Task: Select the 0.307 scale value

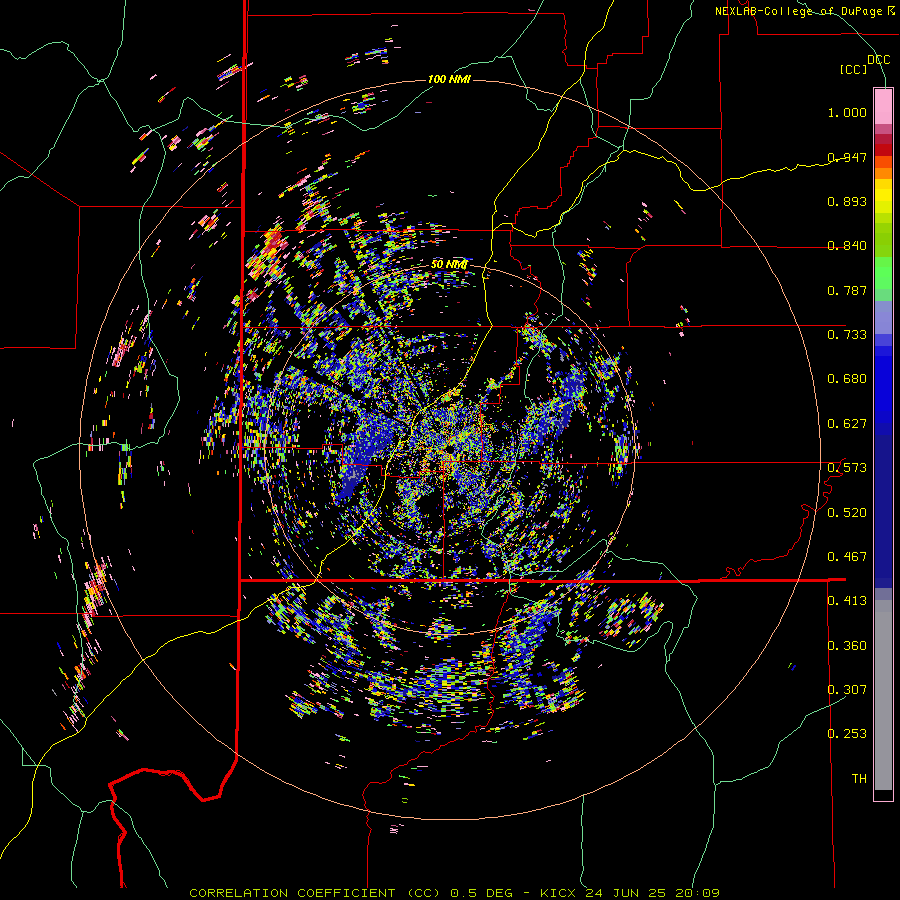Action: [x=847, y=690]
